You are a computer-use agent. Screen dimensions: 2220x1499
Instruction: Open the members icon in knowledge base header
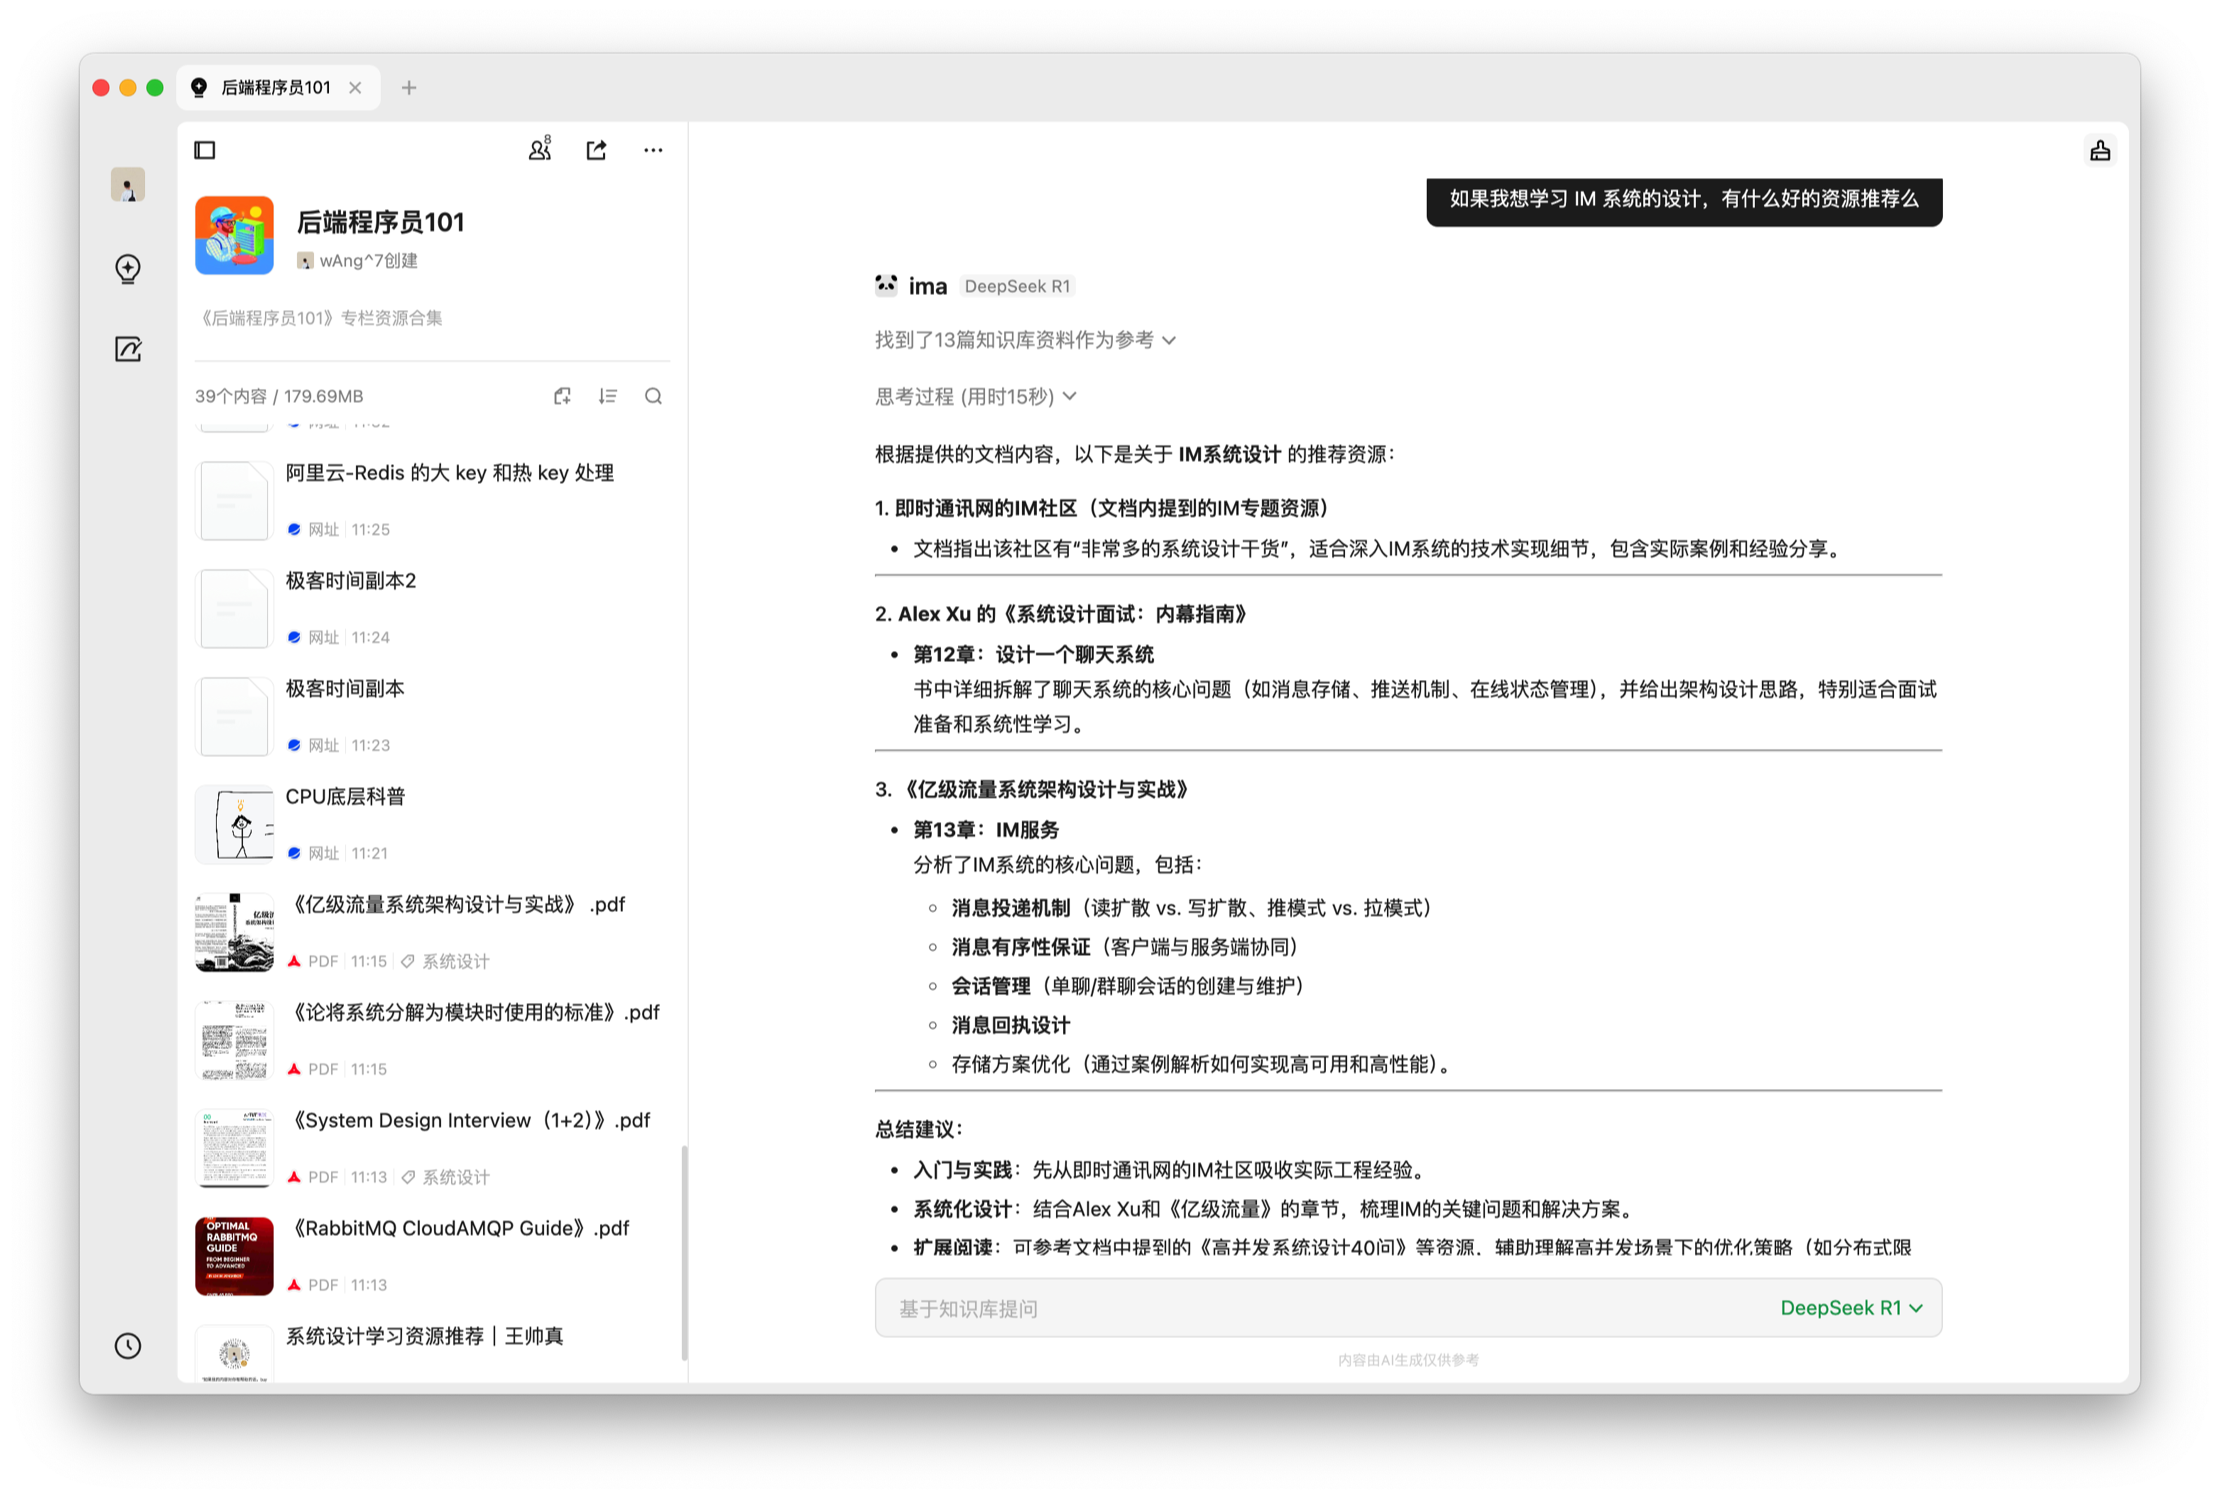click(x=540, y=150)
